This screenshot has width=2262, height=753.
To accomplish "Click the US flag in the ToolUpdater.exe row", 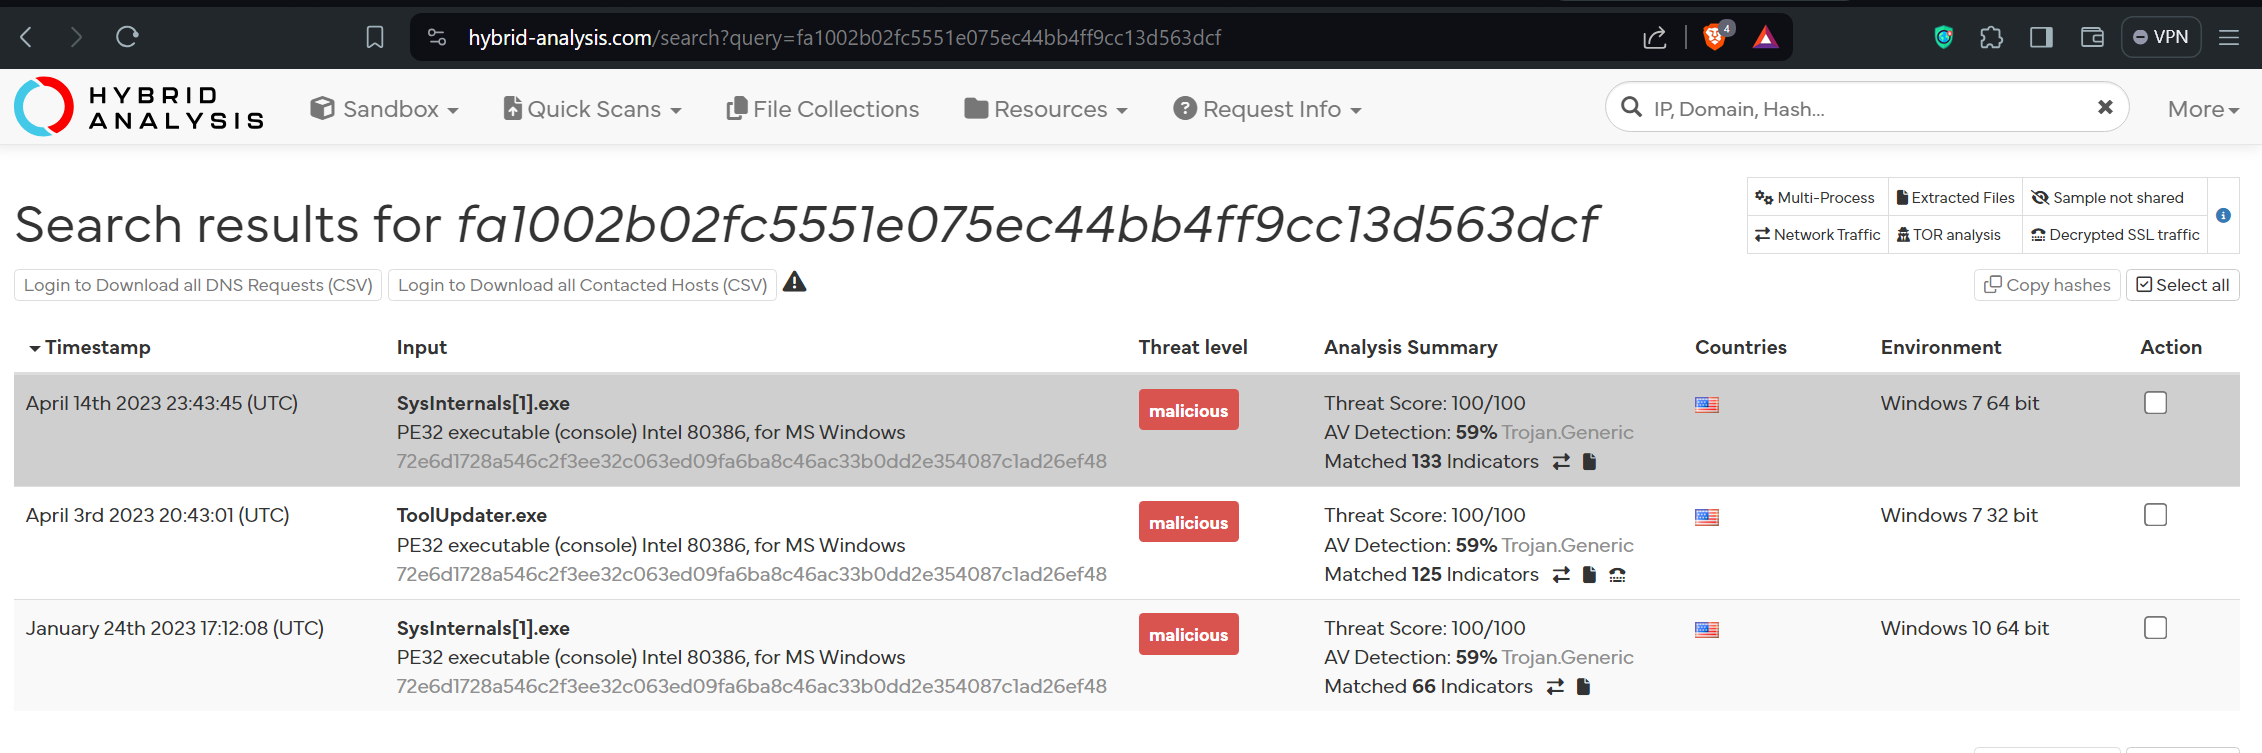I will [x=1707, y=517].
